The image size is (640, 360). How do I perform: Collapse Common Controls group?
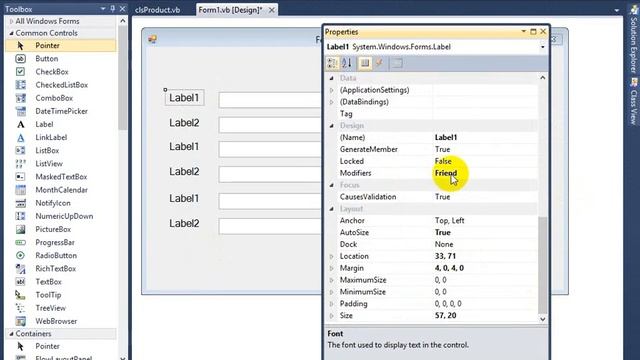click(x=11, y=33)
